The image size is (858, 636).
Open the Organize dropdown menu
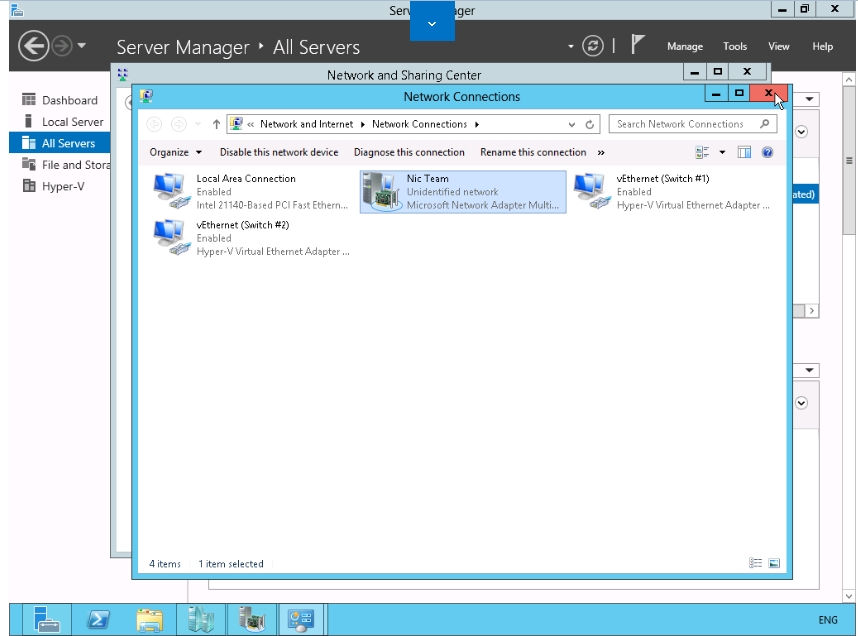click(x=176, y=152)
